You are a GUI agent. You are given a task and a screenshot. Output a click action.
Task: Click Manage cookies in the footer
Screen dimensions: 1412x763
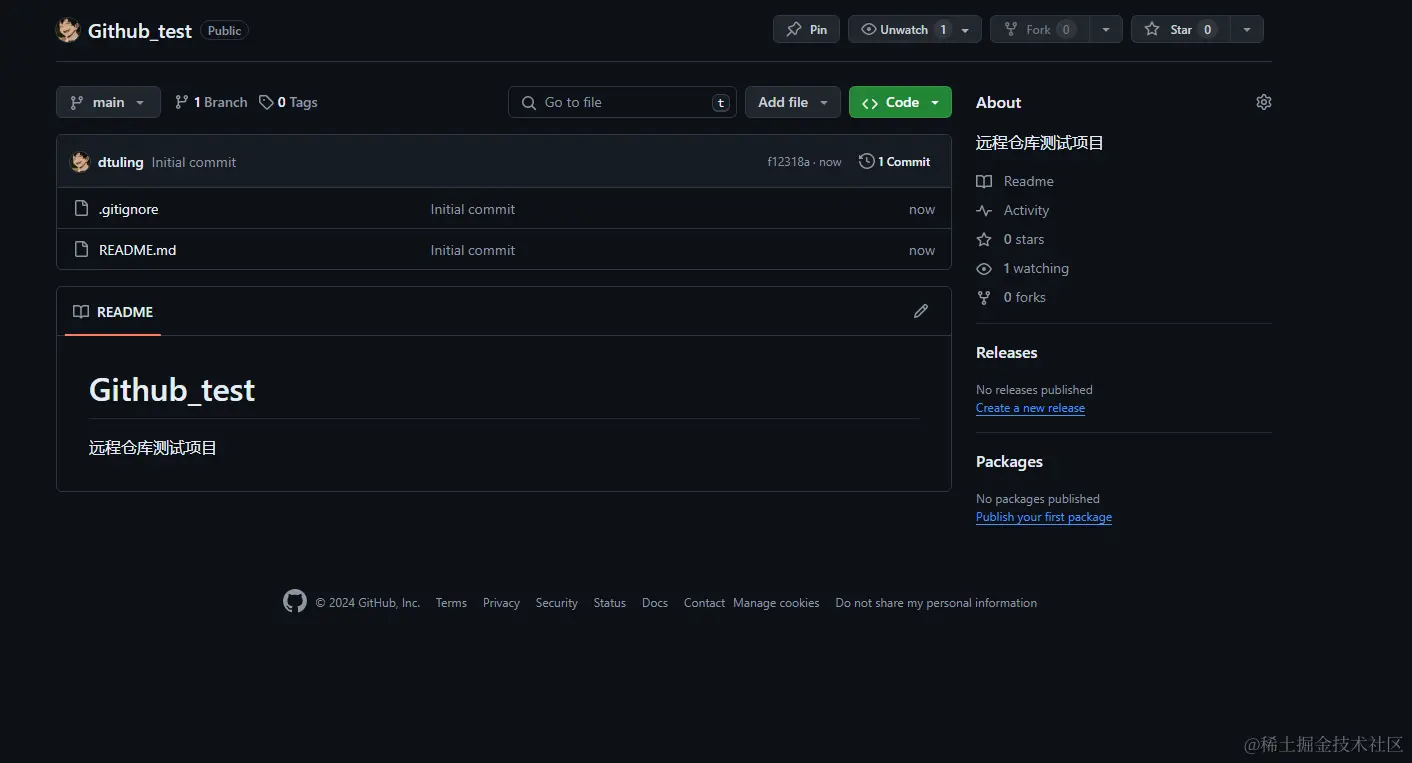(x=776, y=603)
